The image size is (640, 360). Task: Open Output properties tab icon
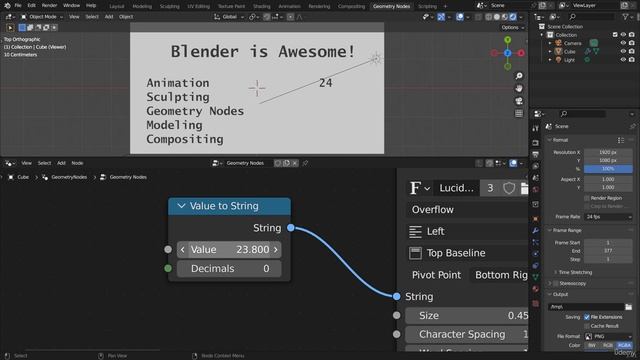[536, 154]
